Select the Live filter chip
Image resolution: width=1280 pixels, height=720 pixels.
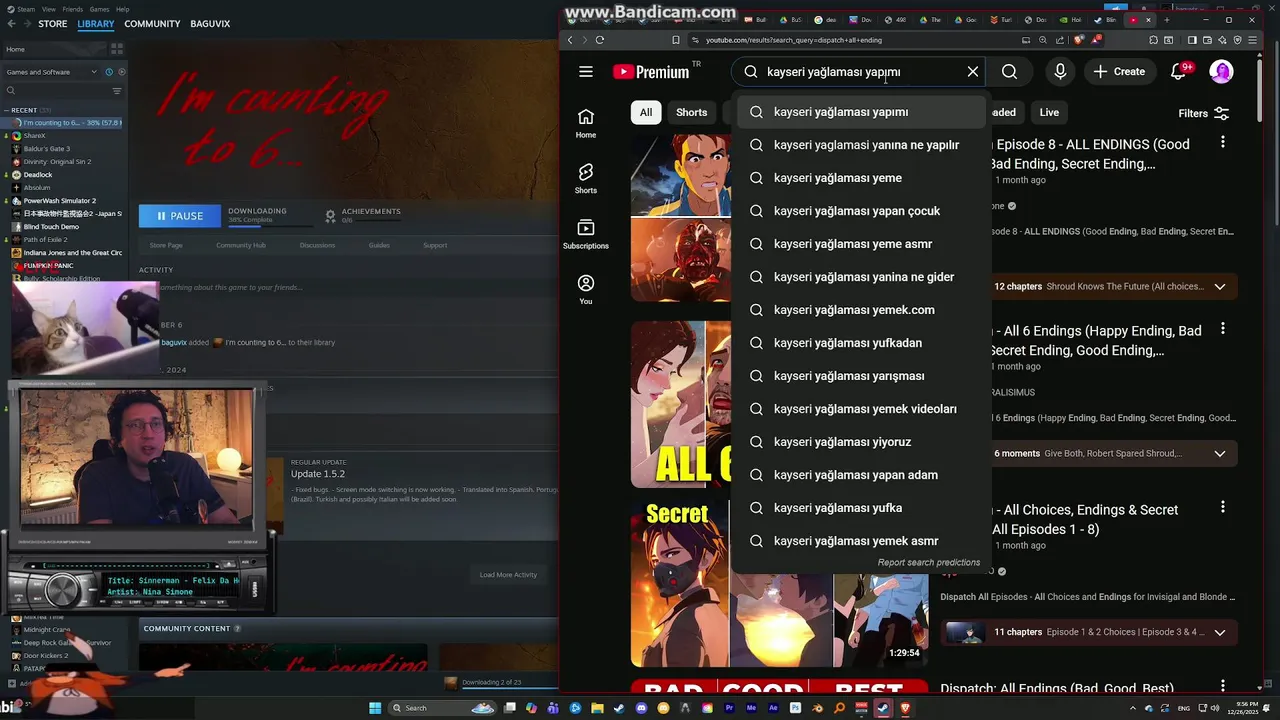pos(1049,112)
